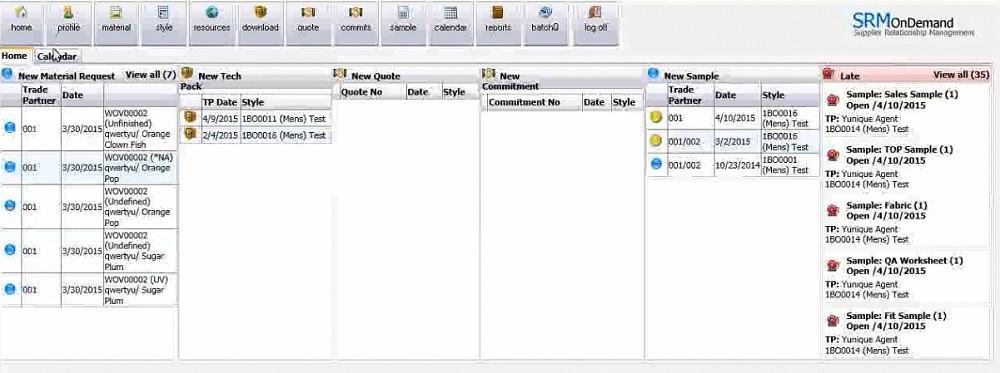Viewport: 1000px width, 373px height.
Task: Click tech pack icon for 2/4/2015 row
Action: pyautogui.click(x=190, y=134)
